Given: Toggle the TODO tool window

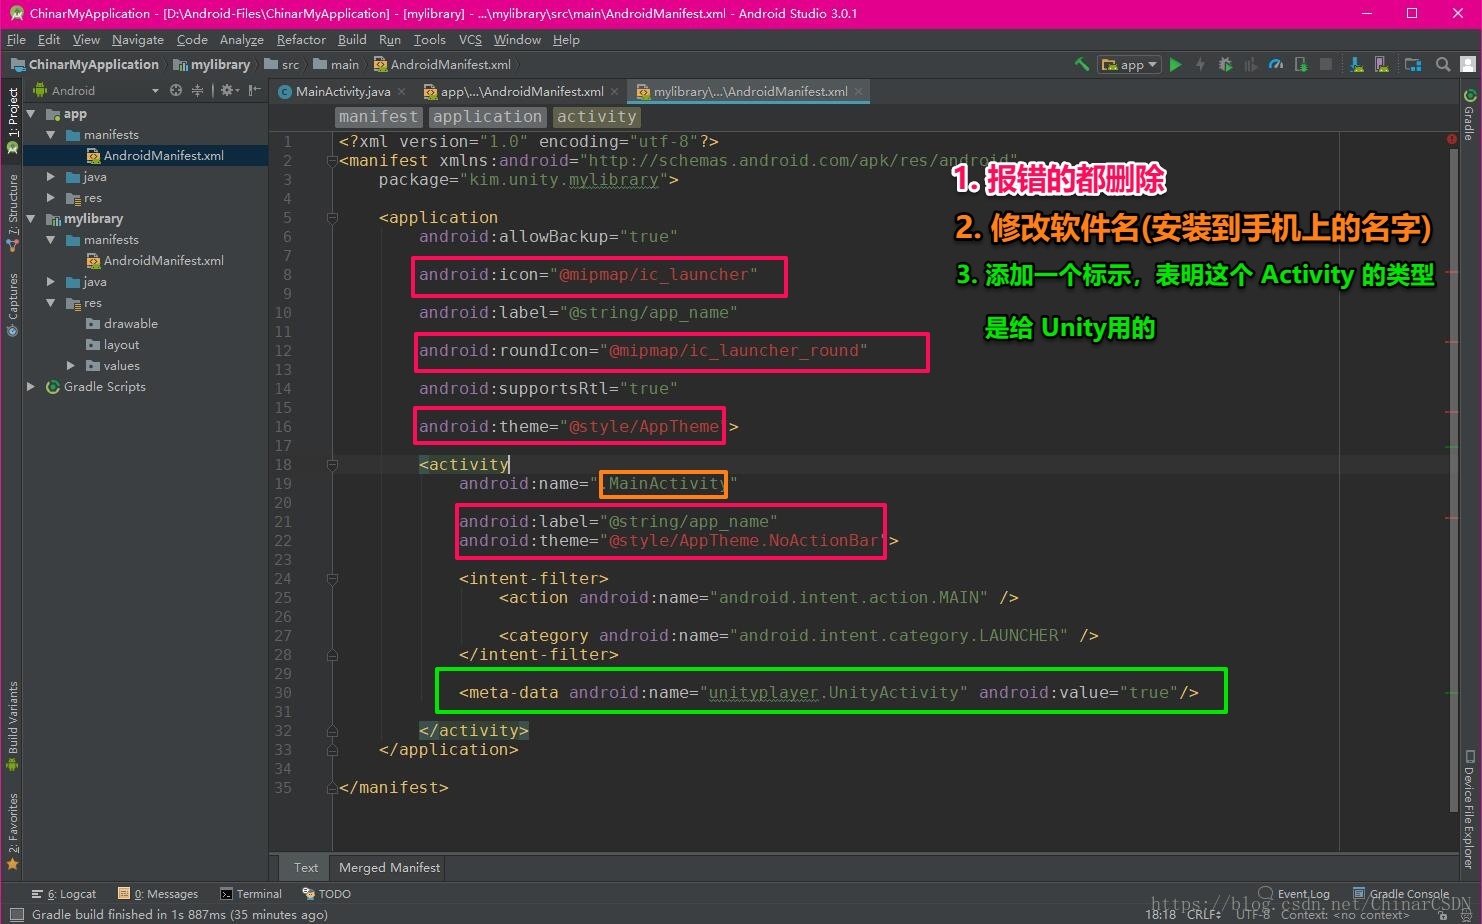Looking at the screenshot, I should coord(326,894).
